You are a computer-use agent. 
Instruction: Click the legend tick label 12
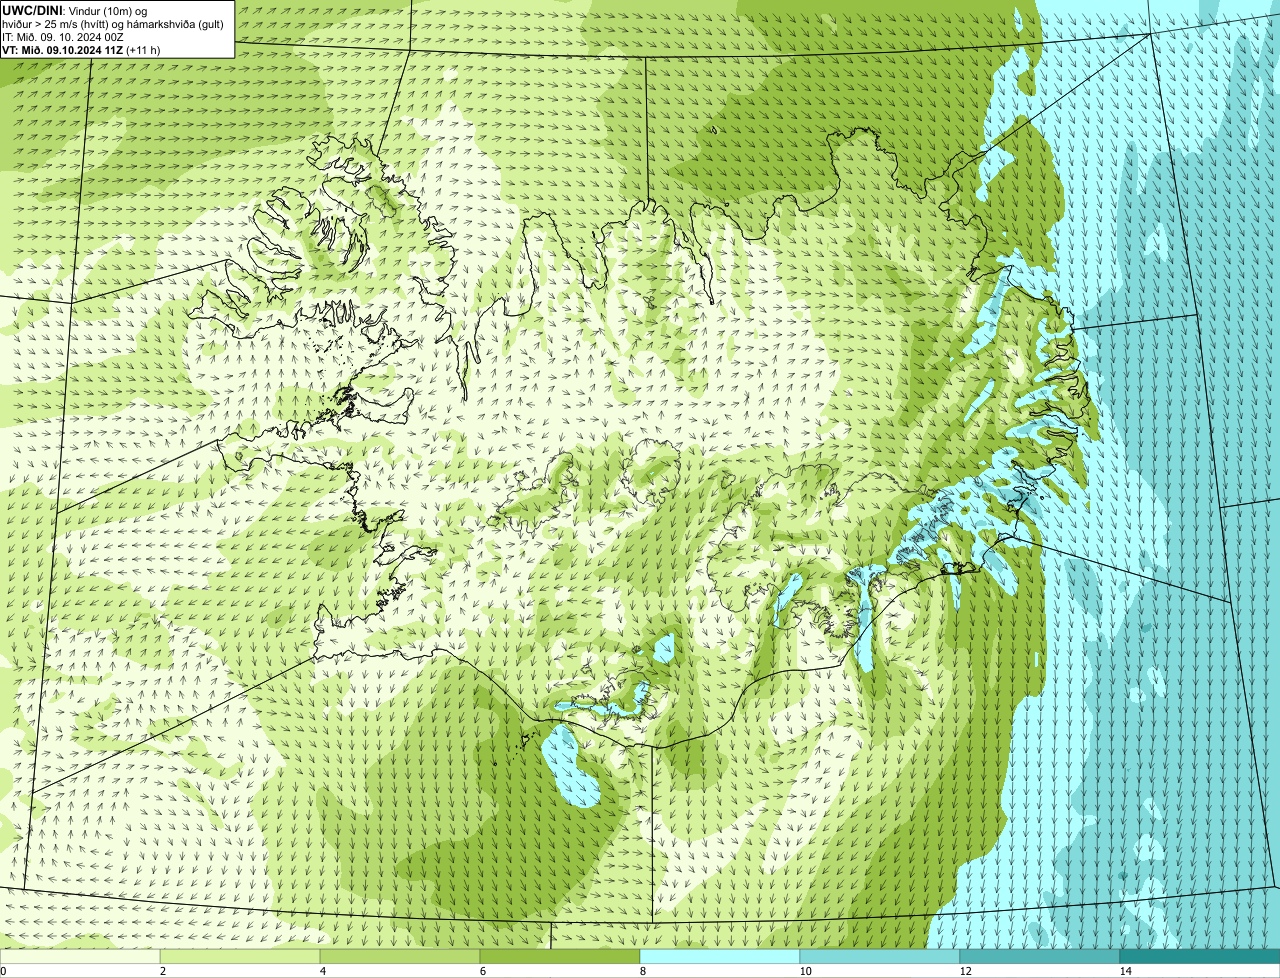(x=965, y=971)
